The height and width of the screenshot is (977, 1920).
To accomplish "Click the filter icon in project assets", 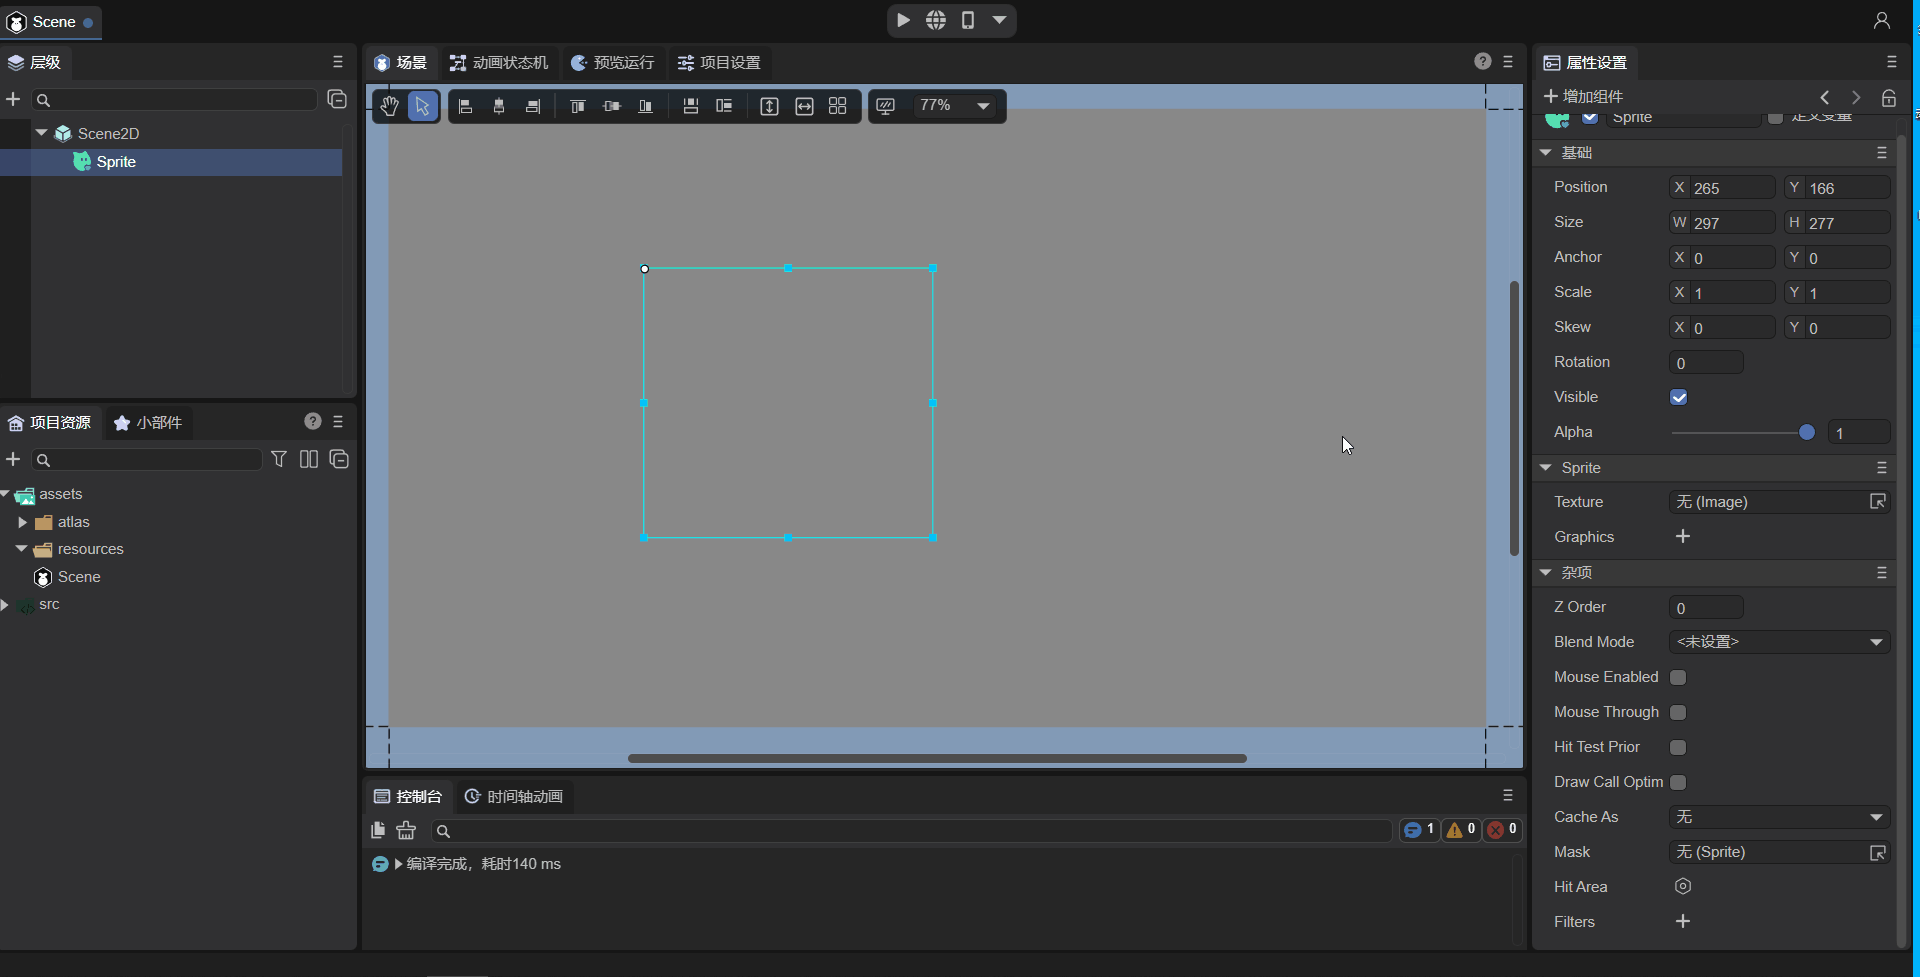I will 279,459.
